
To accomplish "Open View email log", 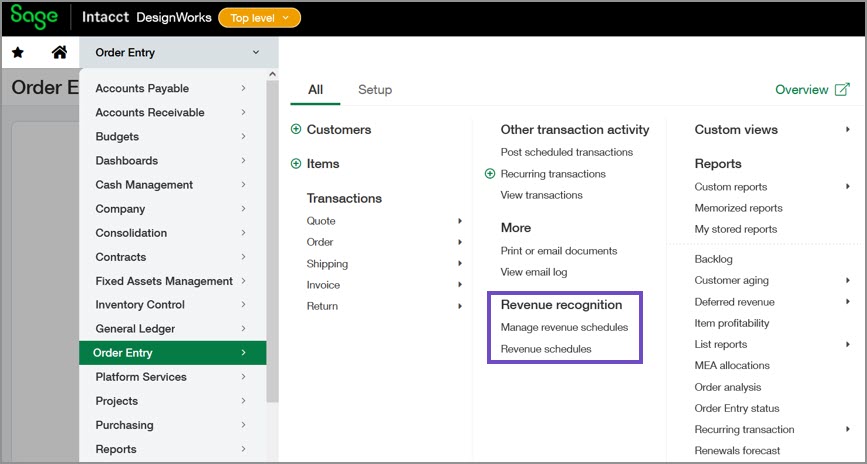I will pyautogui.click(x=534, y=272).
